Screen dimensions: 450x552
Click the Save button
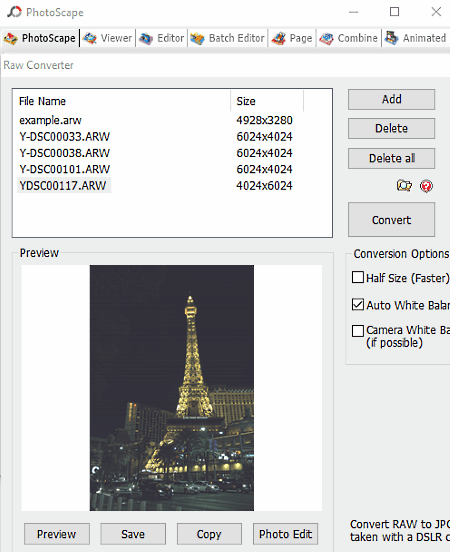pyautogui.click(x=133, y=534)
